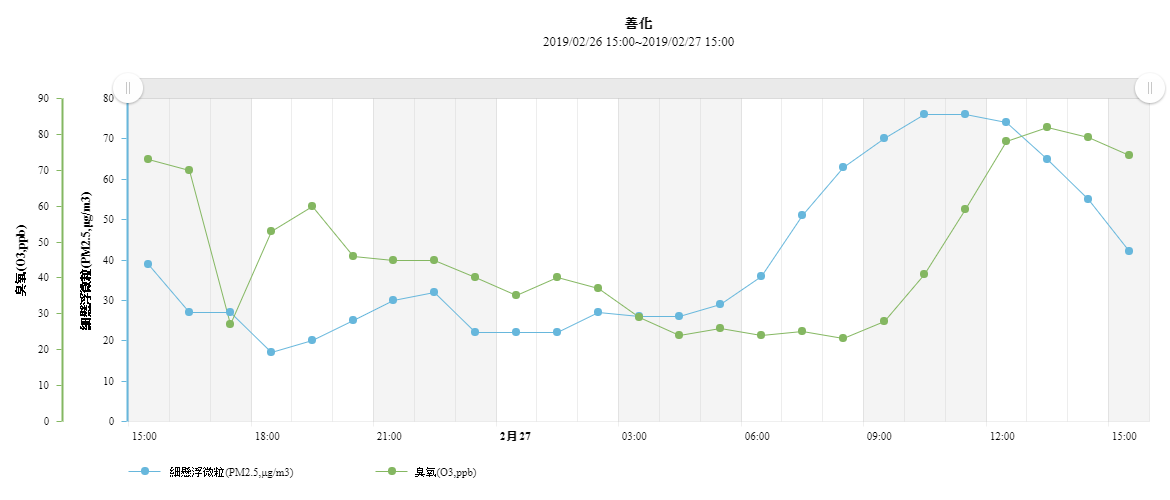Select the first green O3 point at 15:00
The height and width of the screenshot is (500, 1170).
pyautogui.click(x=148, y=159)
